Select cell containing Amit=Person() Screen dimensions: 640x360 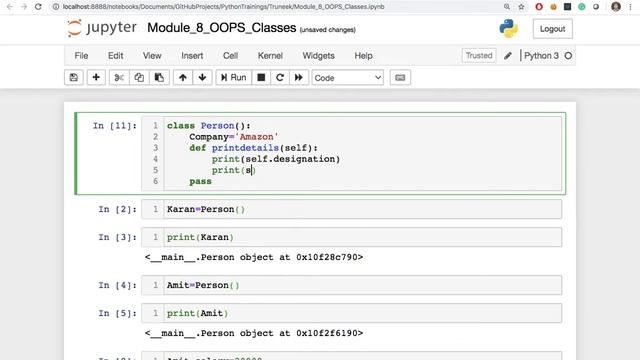pyautogui.click(x=351, y=285)
